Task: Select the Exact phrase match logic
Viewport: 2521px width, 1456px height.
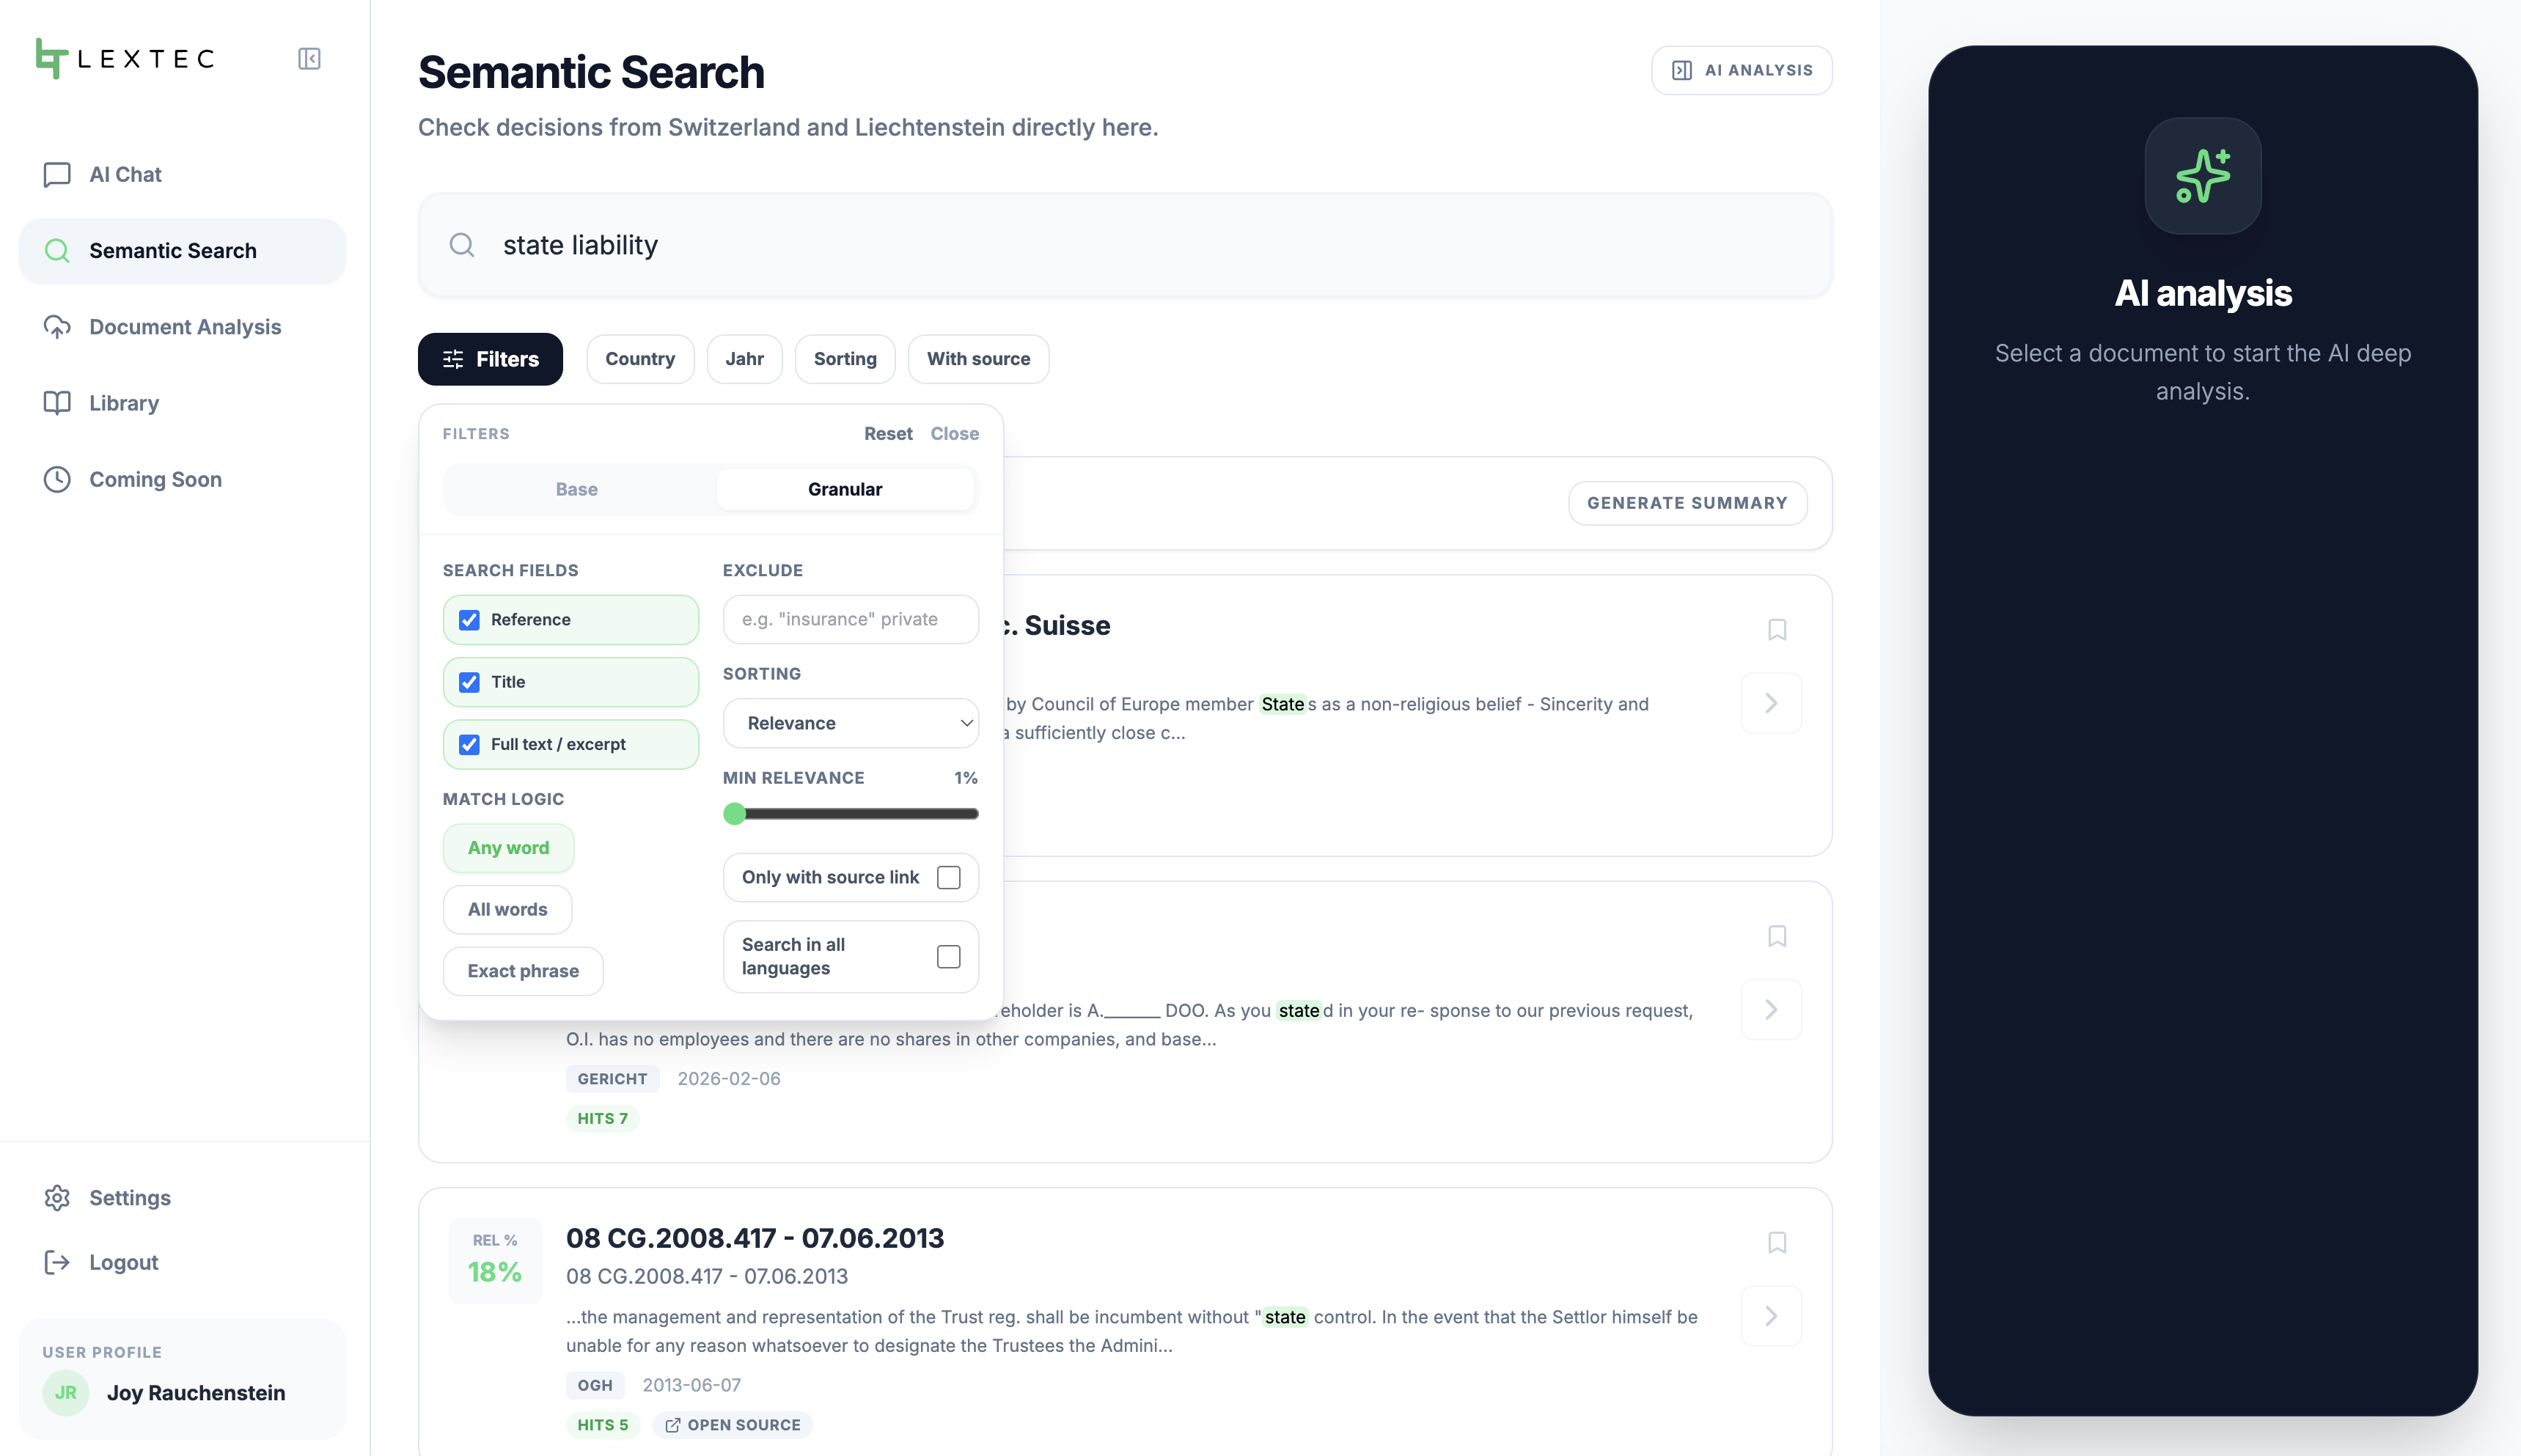Action: tap(523, 971)
